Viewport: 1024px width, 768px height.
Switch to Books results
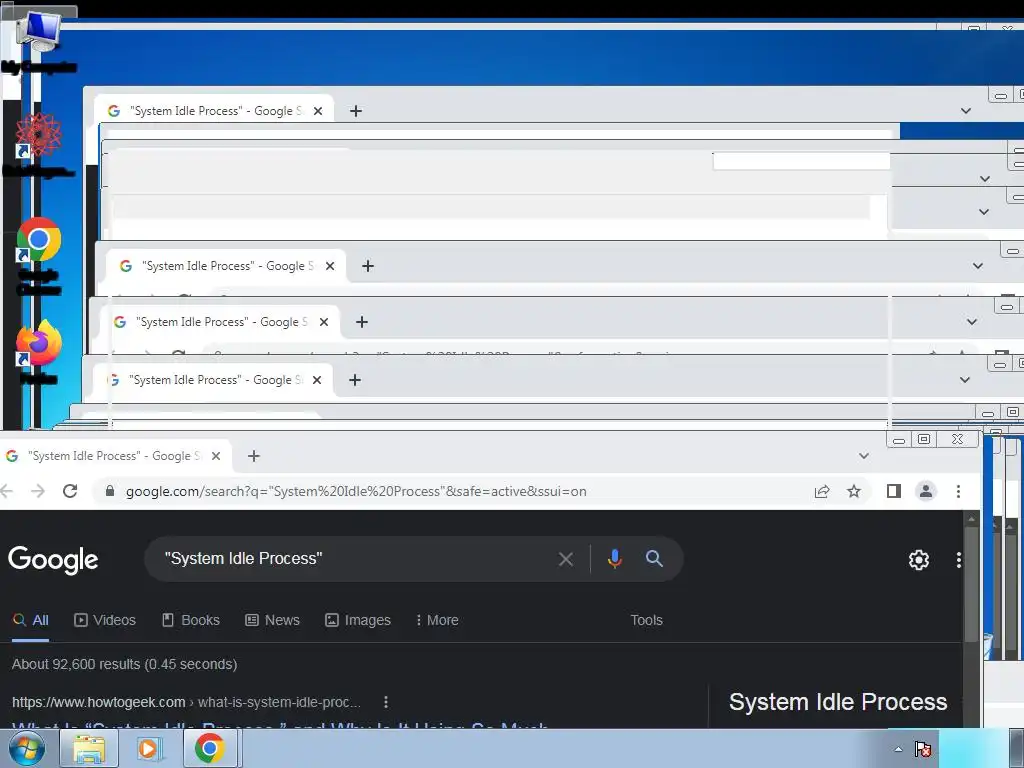191,620
